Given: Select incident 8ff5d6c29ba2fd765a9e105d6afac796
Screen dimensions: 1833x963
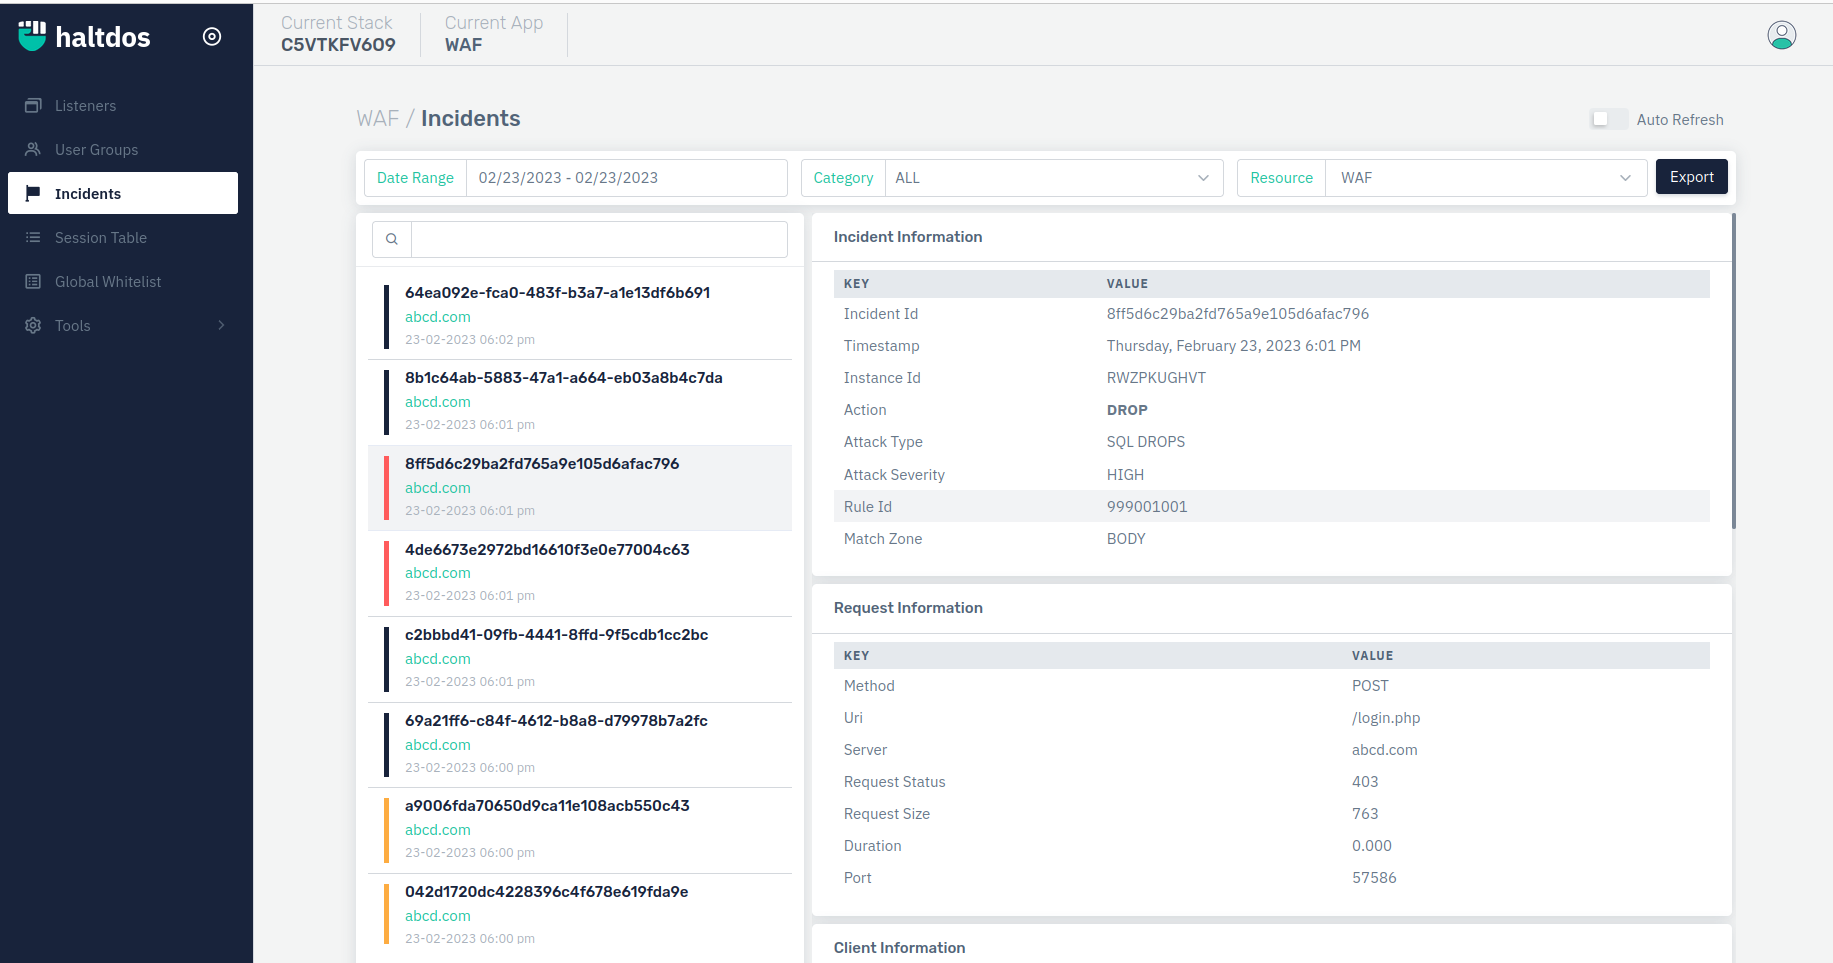Looking at the screenshot, I should click(x=580, y=488).
